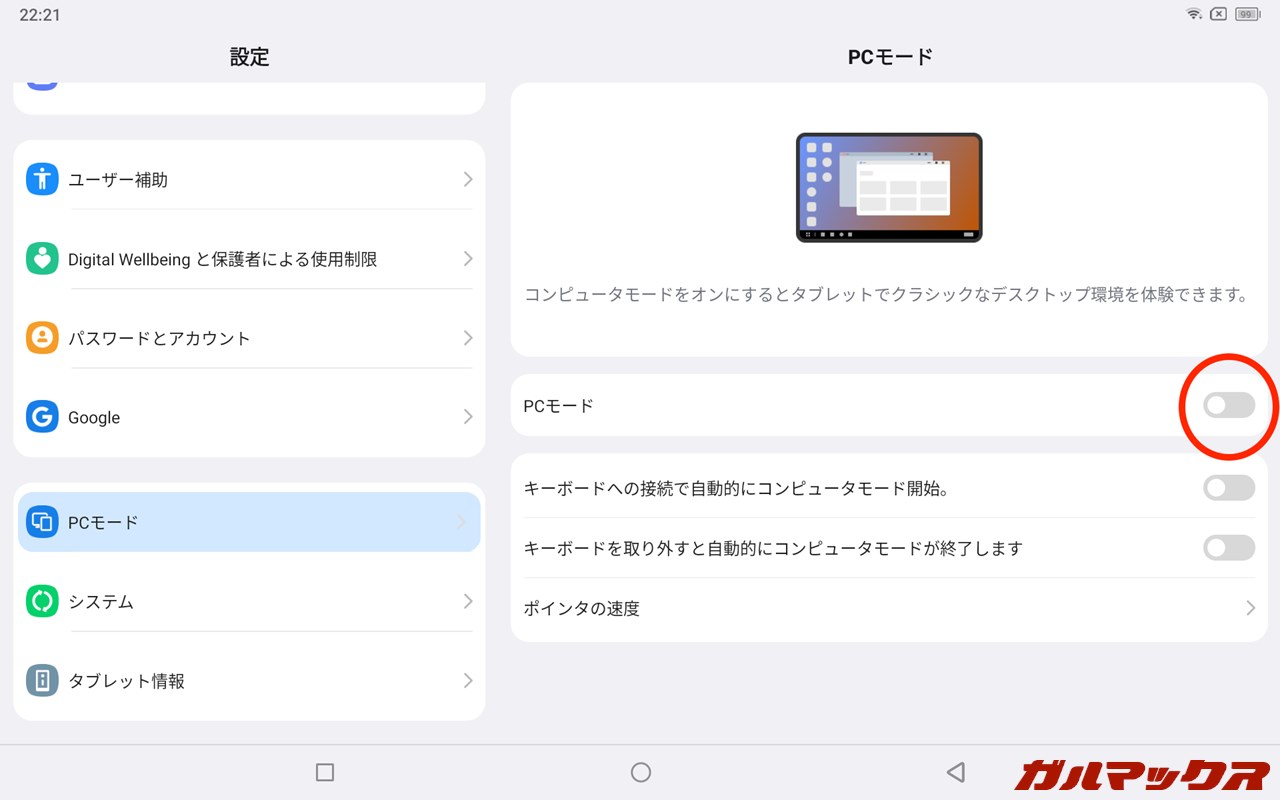Expand ユーザー補助 row chevron
This screenshot has width=1280, height=800.
467,180
